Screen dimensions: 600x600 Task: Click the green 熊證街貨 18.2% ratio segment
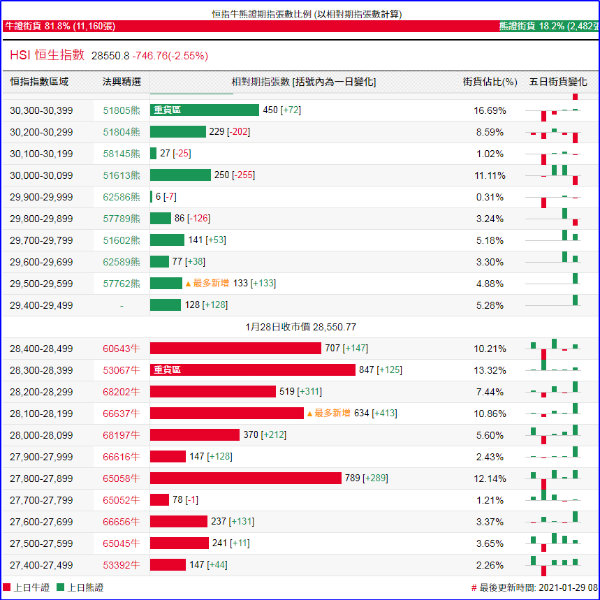tap(549, 26)
